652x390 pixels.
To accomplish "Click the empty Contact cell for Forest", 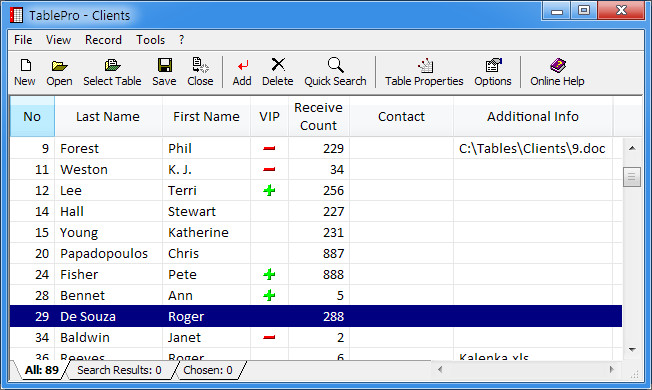I will (401, 148).
